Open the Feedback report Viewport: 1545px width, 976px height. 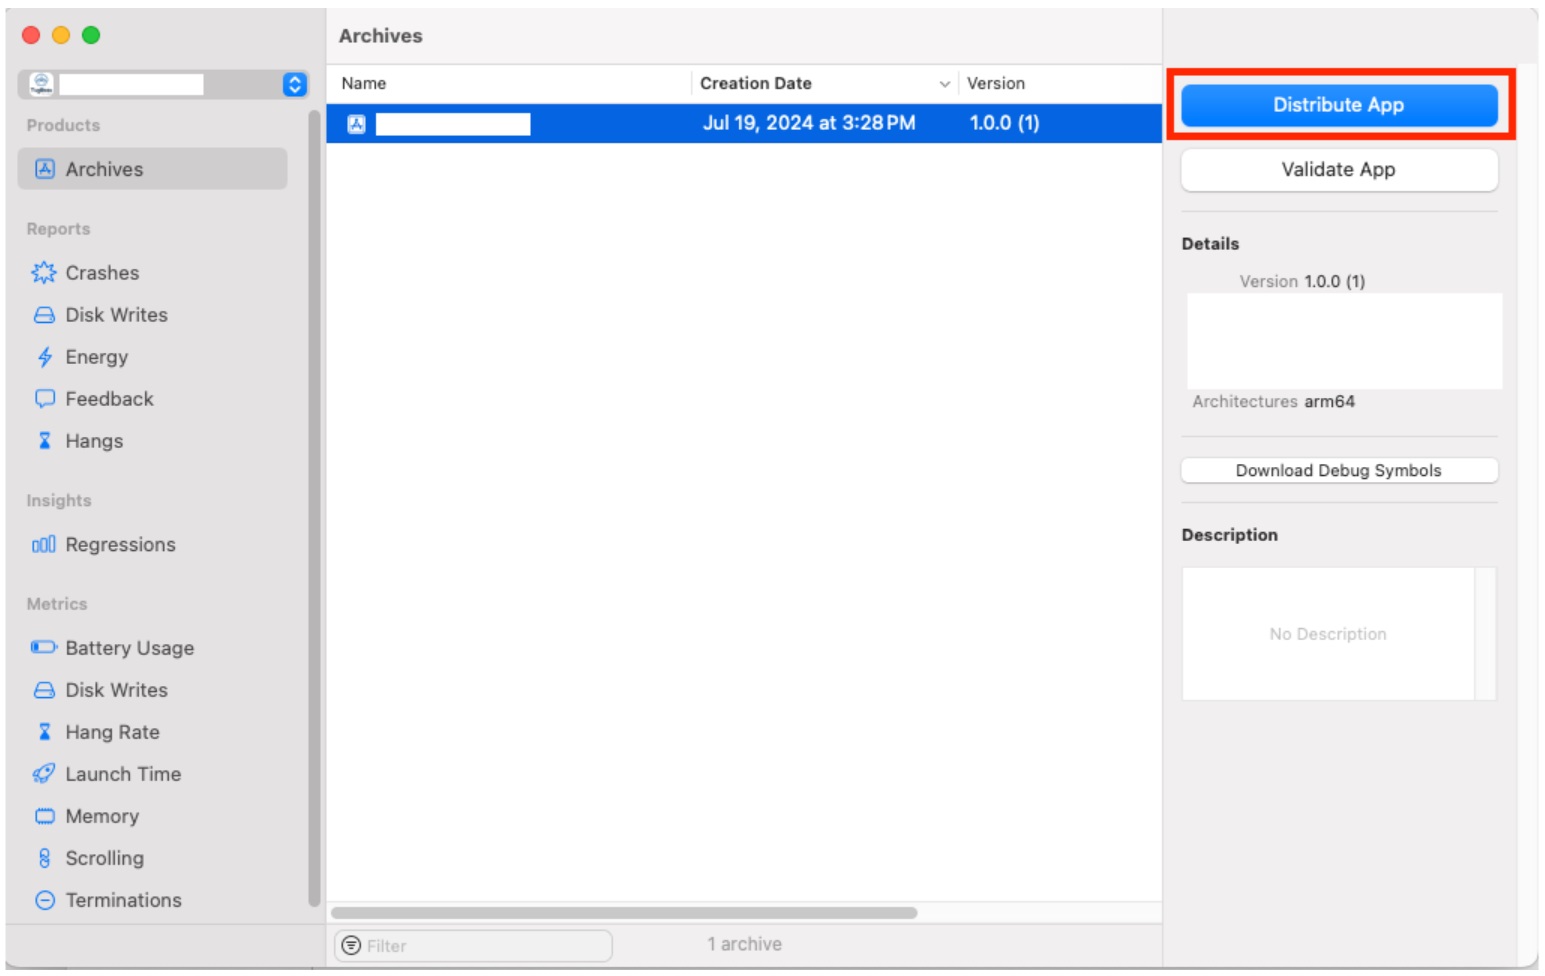pyautogui.click(x=110, y=399)
